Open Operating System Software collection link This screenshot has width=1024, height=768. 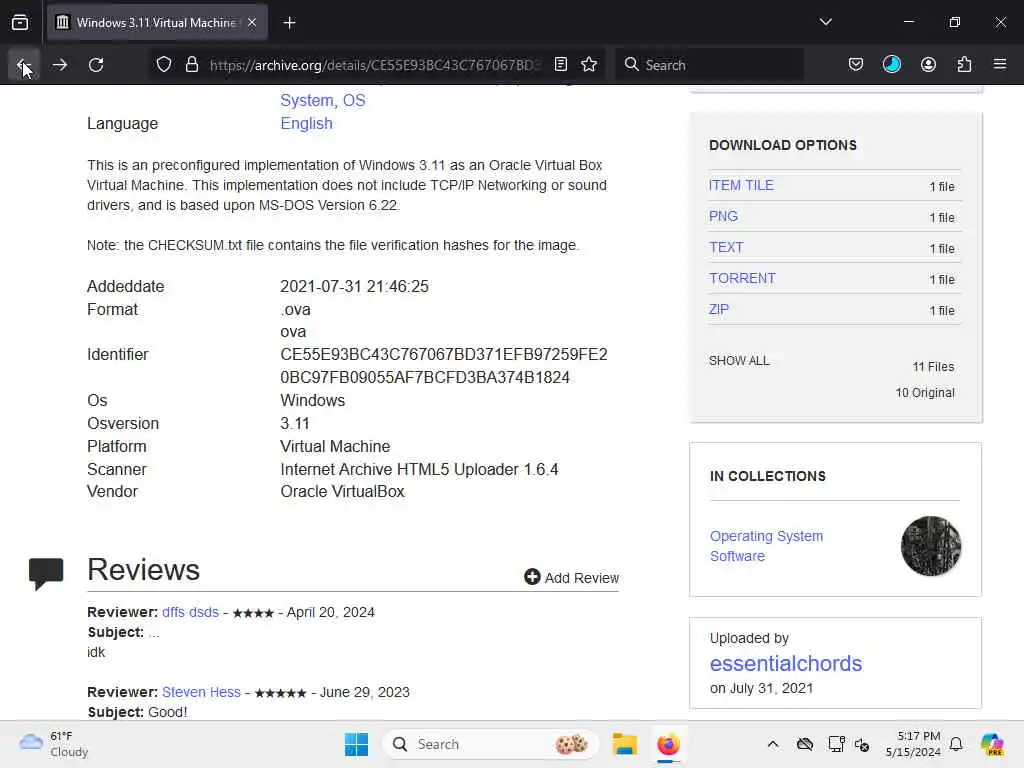point(766,546)
